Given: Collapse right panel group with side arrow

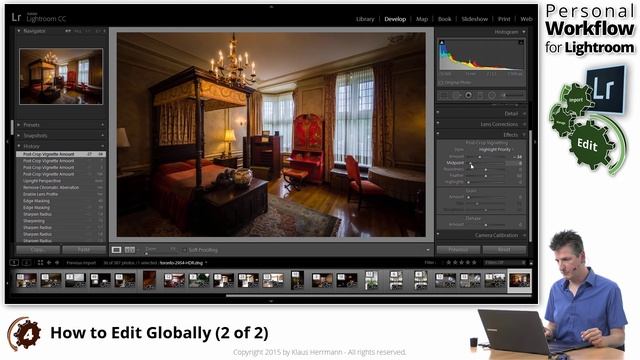Looking at the screenshot, I should [535, 142].
